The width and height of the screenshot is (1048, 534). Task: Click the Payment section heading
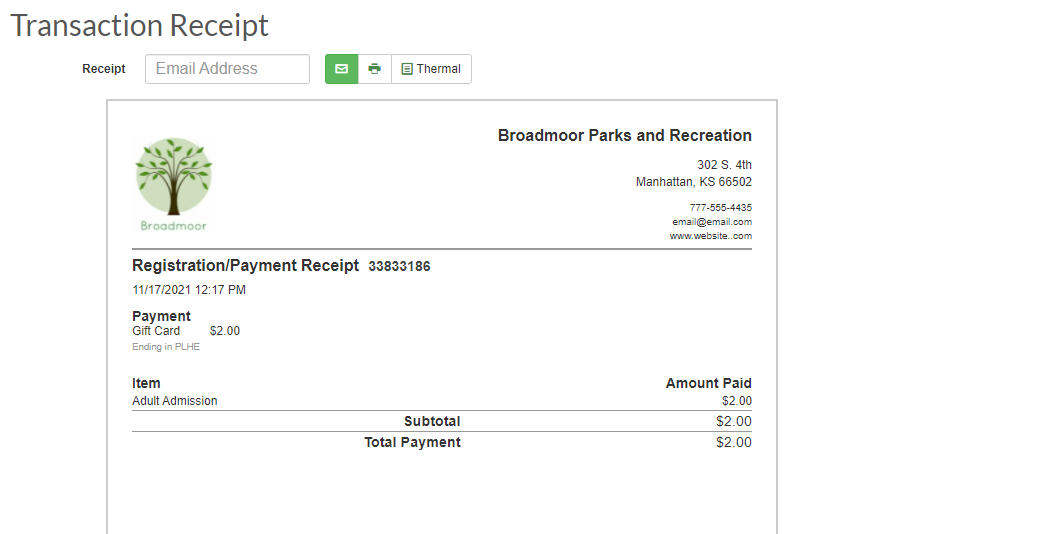(x=161, y=316)
